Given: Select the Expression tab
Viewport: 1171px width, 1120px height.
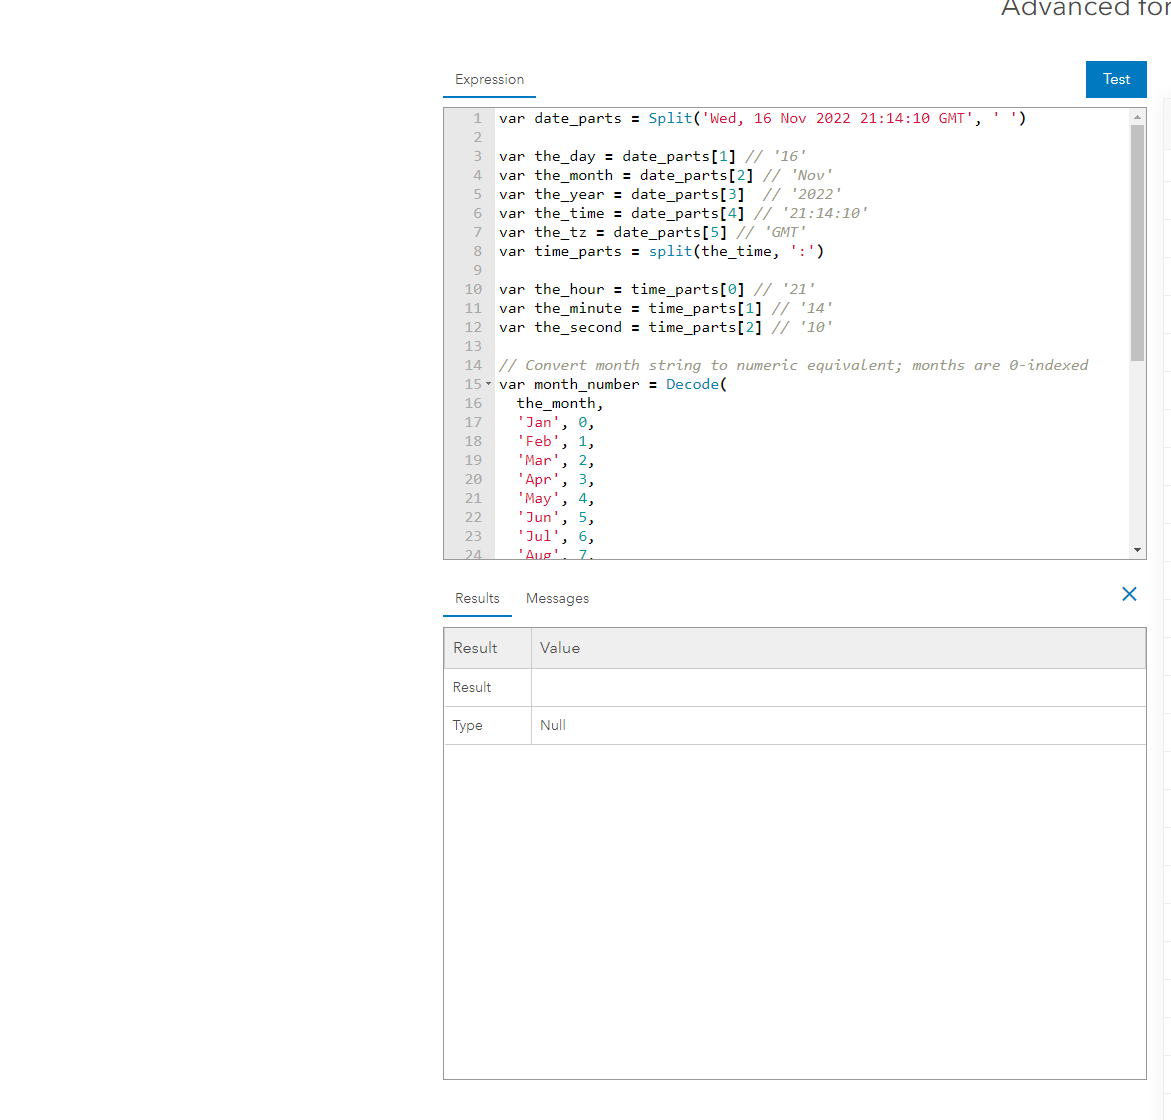Looking at the screenshot, I should [489, 79].
